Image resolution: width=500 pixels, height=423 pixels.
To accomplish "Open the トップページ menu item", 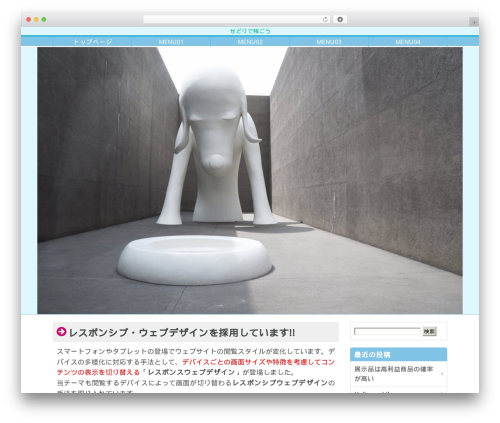I will [93, 42].
